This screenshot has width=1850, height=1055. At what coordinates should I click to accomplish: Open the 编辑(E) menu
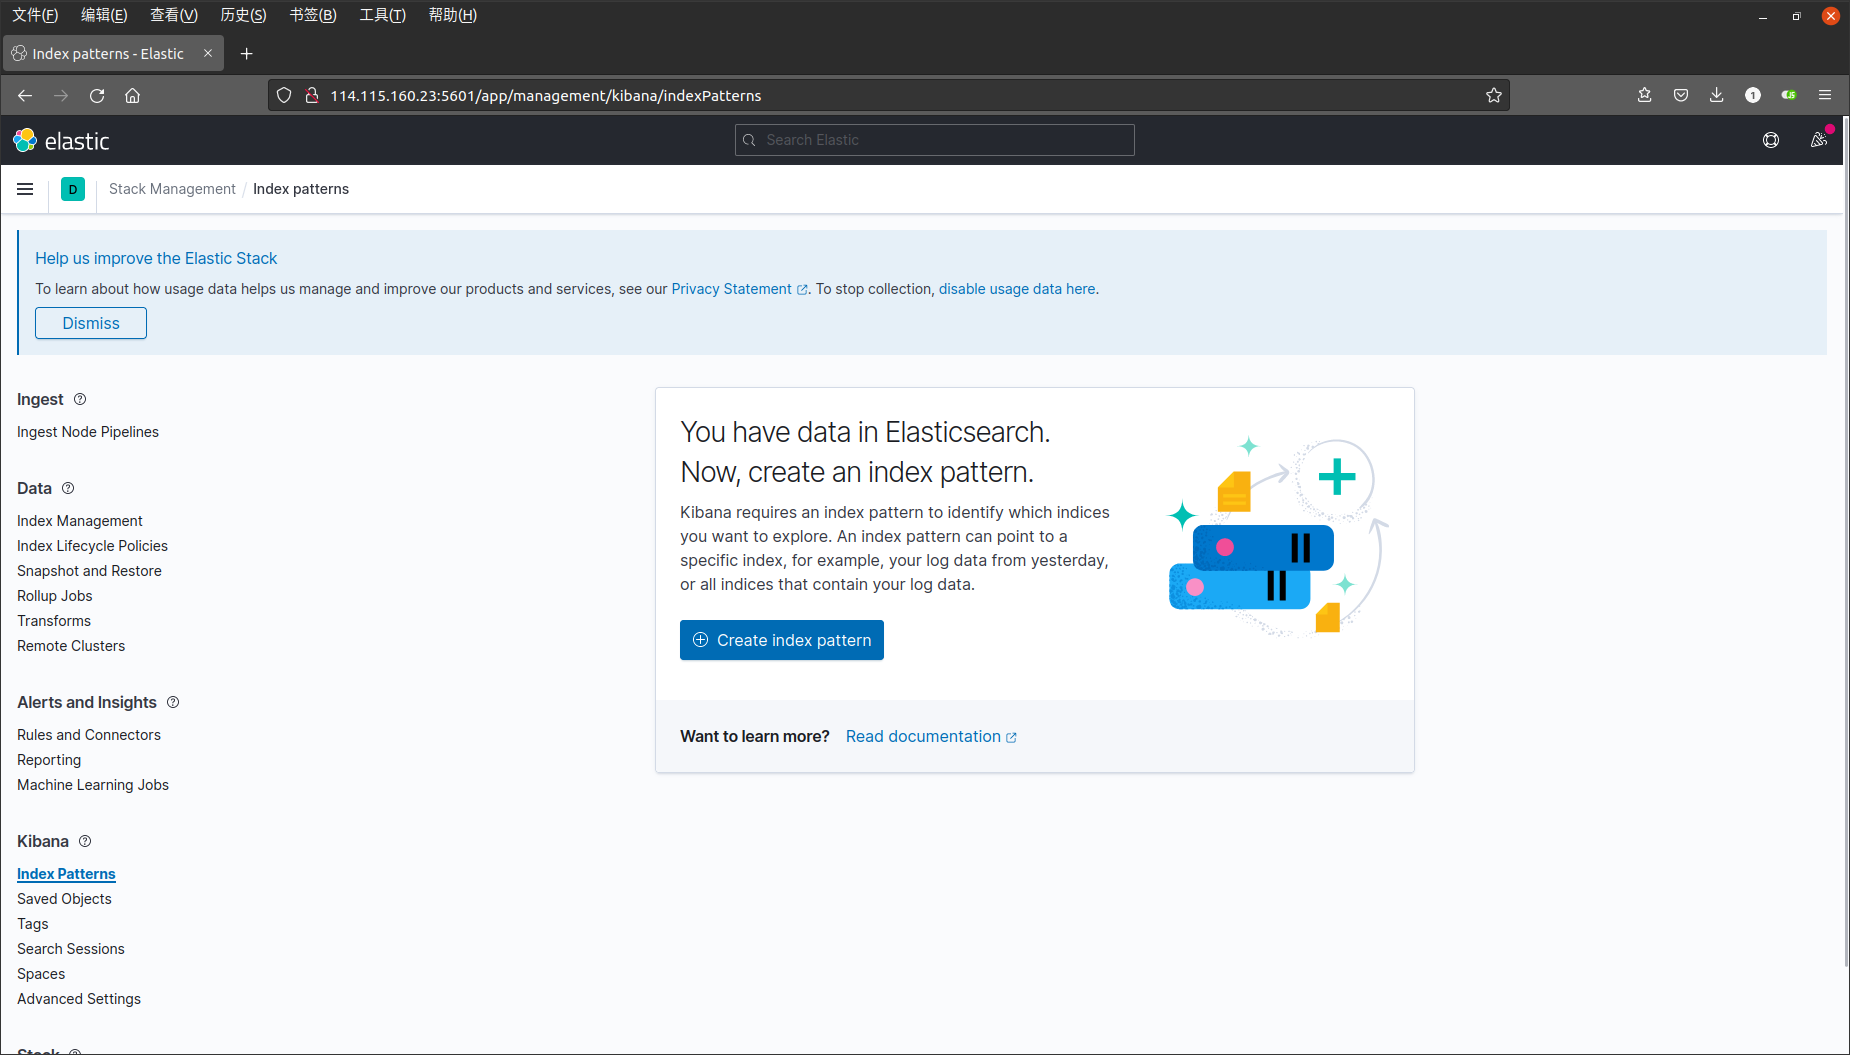(104, 15)
